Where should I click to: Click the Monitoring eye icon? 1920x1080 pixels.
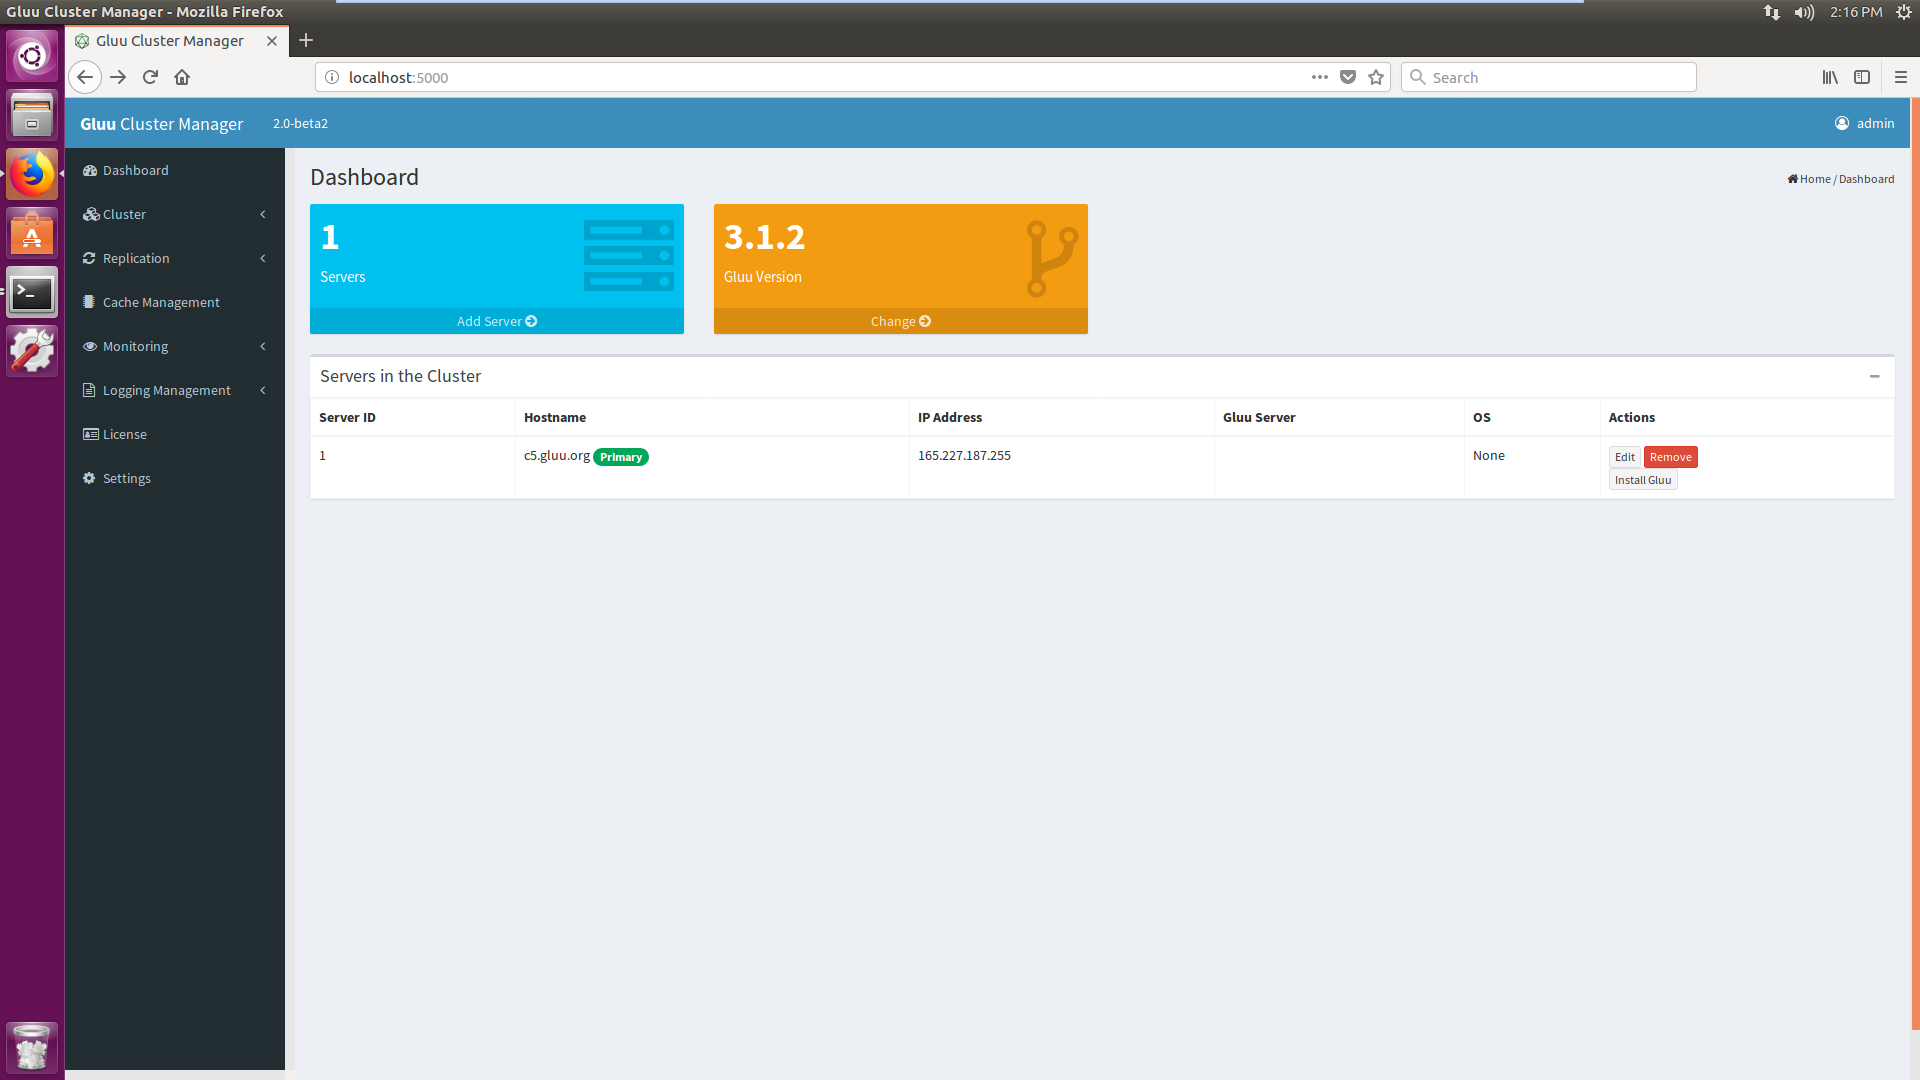pos(90,346)
